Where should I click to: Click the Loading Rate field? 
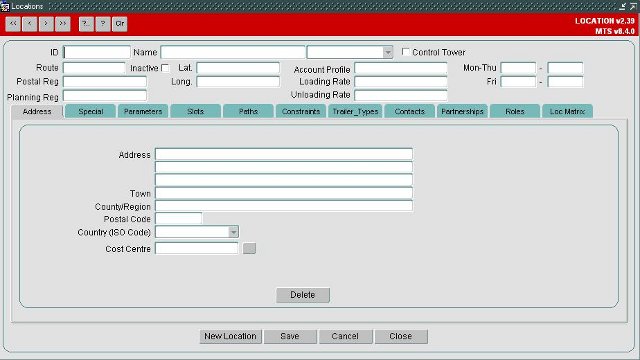coord(401,82)
